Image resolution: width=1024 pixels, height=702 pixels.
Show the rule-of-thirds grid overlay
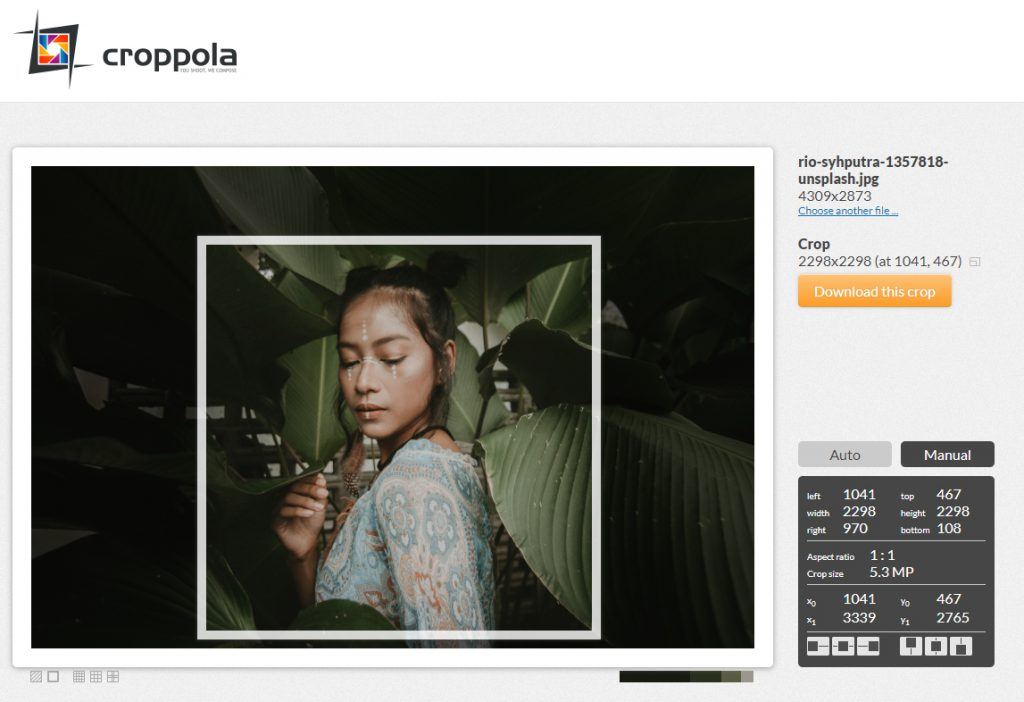[x=96, y=677]
